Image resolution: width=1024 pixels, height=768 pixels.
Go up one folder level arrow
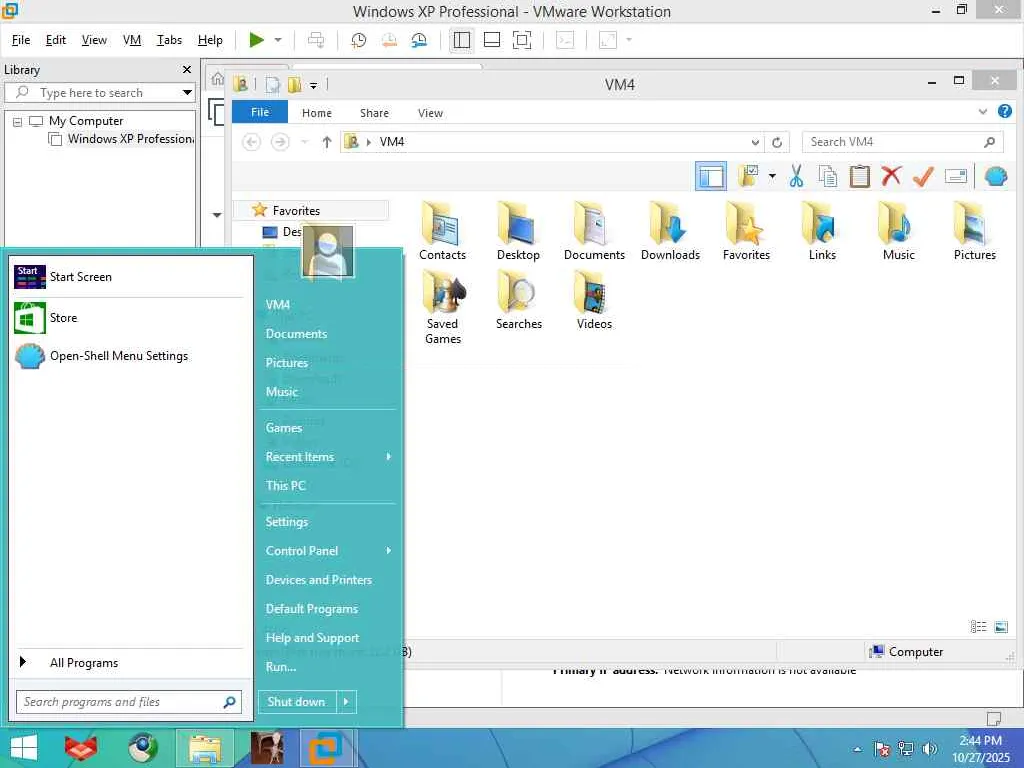pos(327,142)
